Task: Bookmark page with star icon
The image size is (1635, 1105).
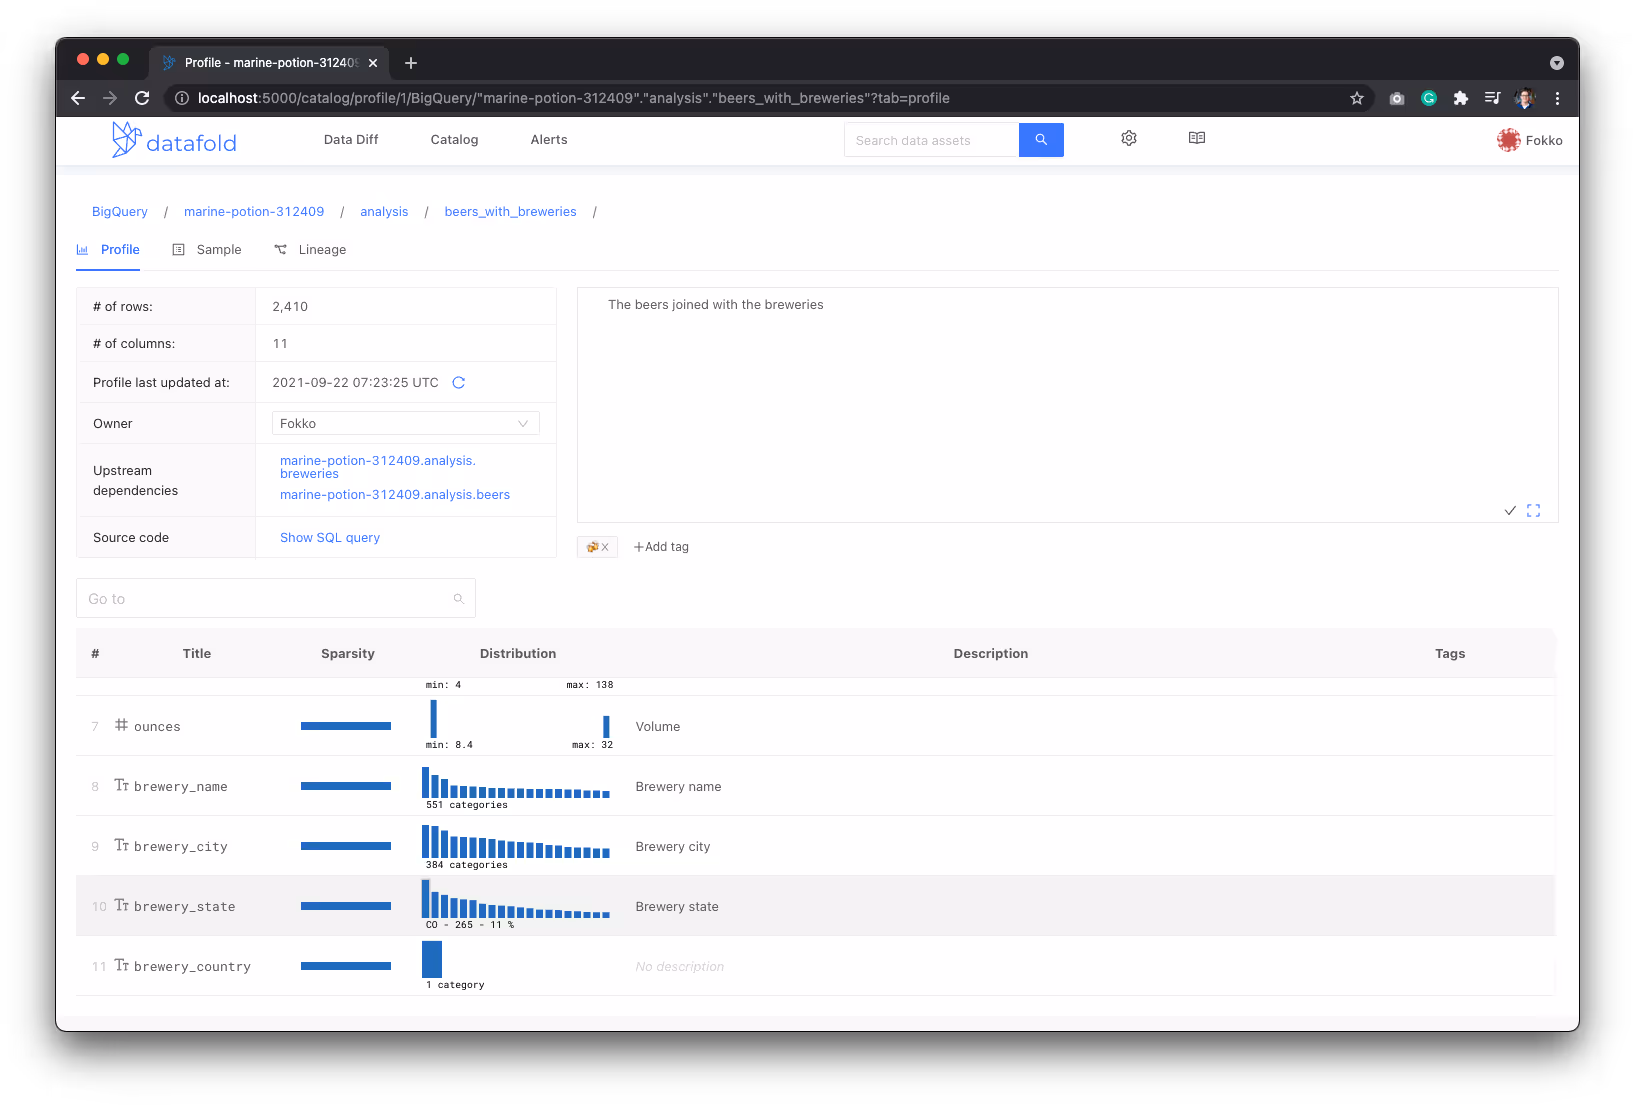Action: (x=1357, y=98)
